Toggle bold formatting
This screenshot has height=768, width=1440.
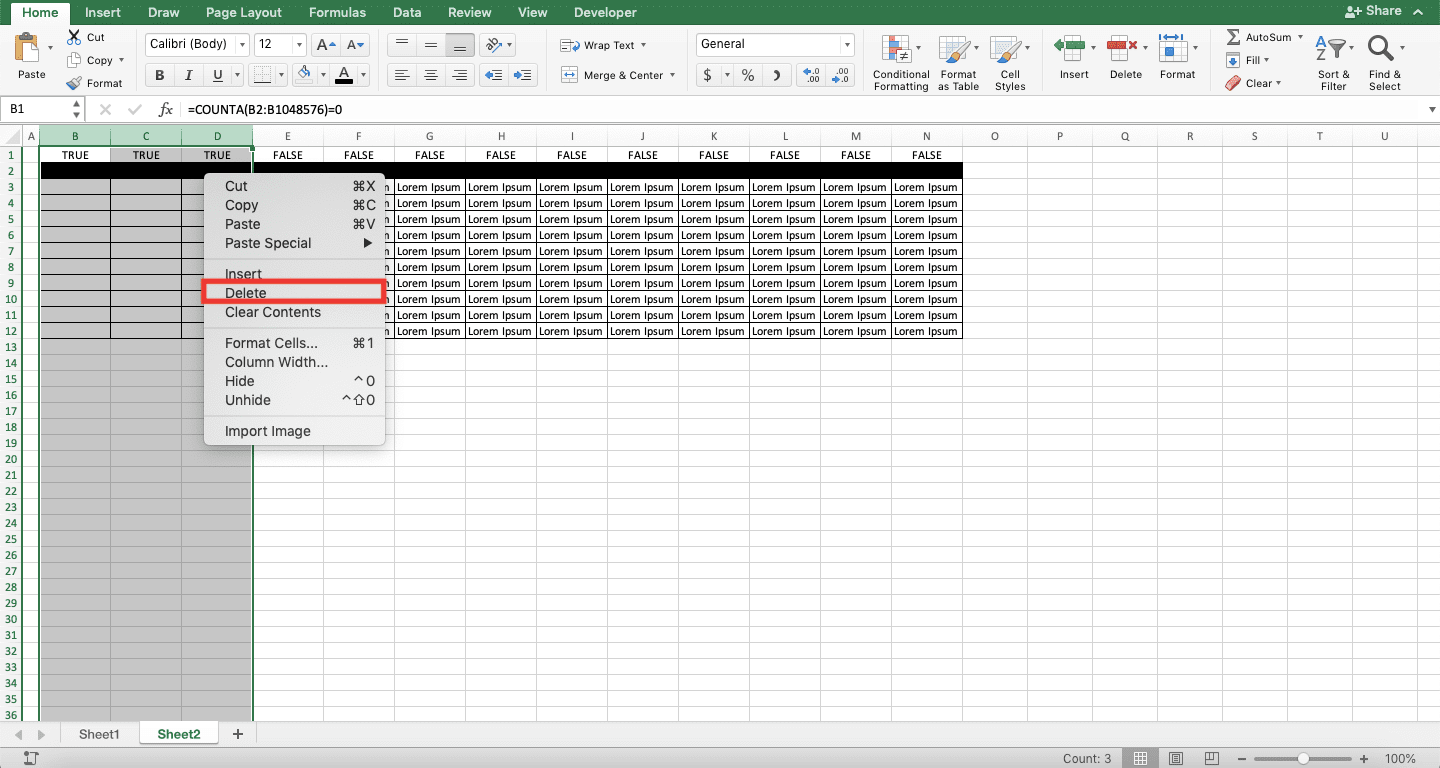pyautogui.click(x=158, y=75)
